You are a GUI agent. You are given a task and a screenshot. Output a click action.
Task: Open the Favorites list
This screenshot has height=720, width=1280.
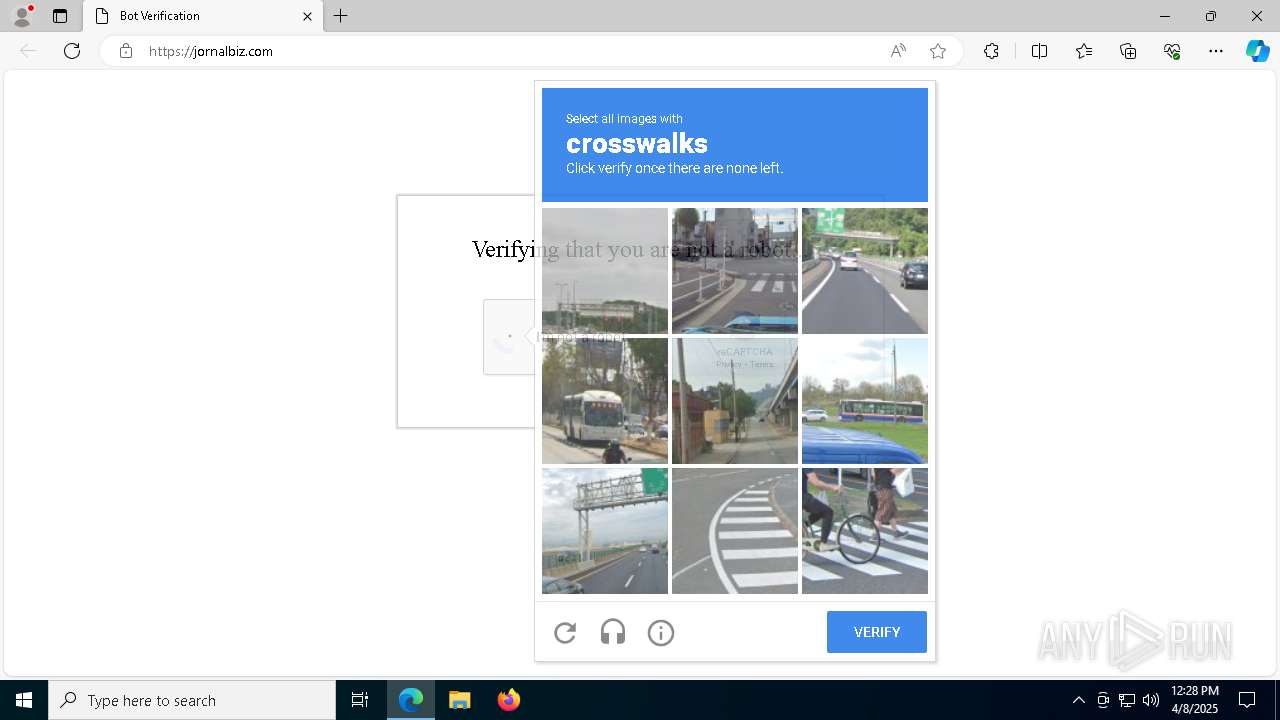1084,51
